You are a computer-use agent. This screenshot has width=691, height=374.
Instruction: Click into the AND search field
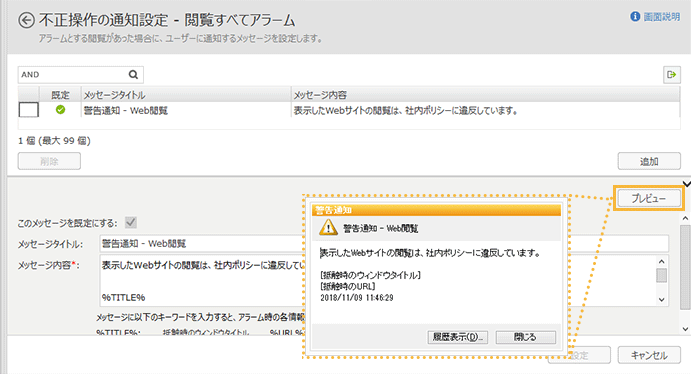point(73,74)
